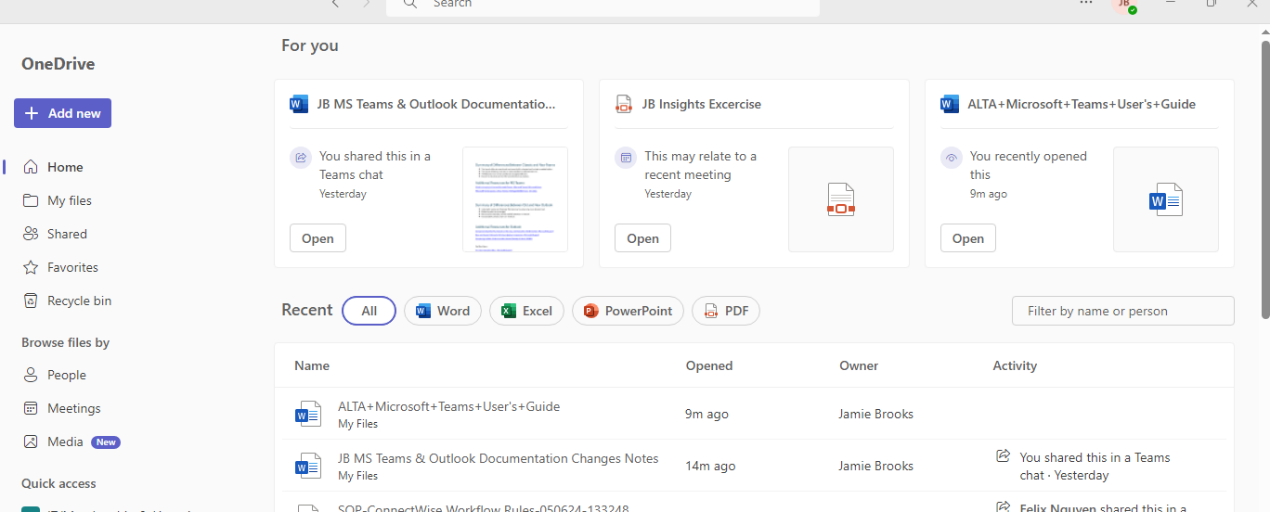The width and height of the screenshot is (1270, 512).
Task: Click the search magnifier icon
Action: pos(409,4)
